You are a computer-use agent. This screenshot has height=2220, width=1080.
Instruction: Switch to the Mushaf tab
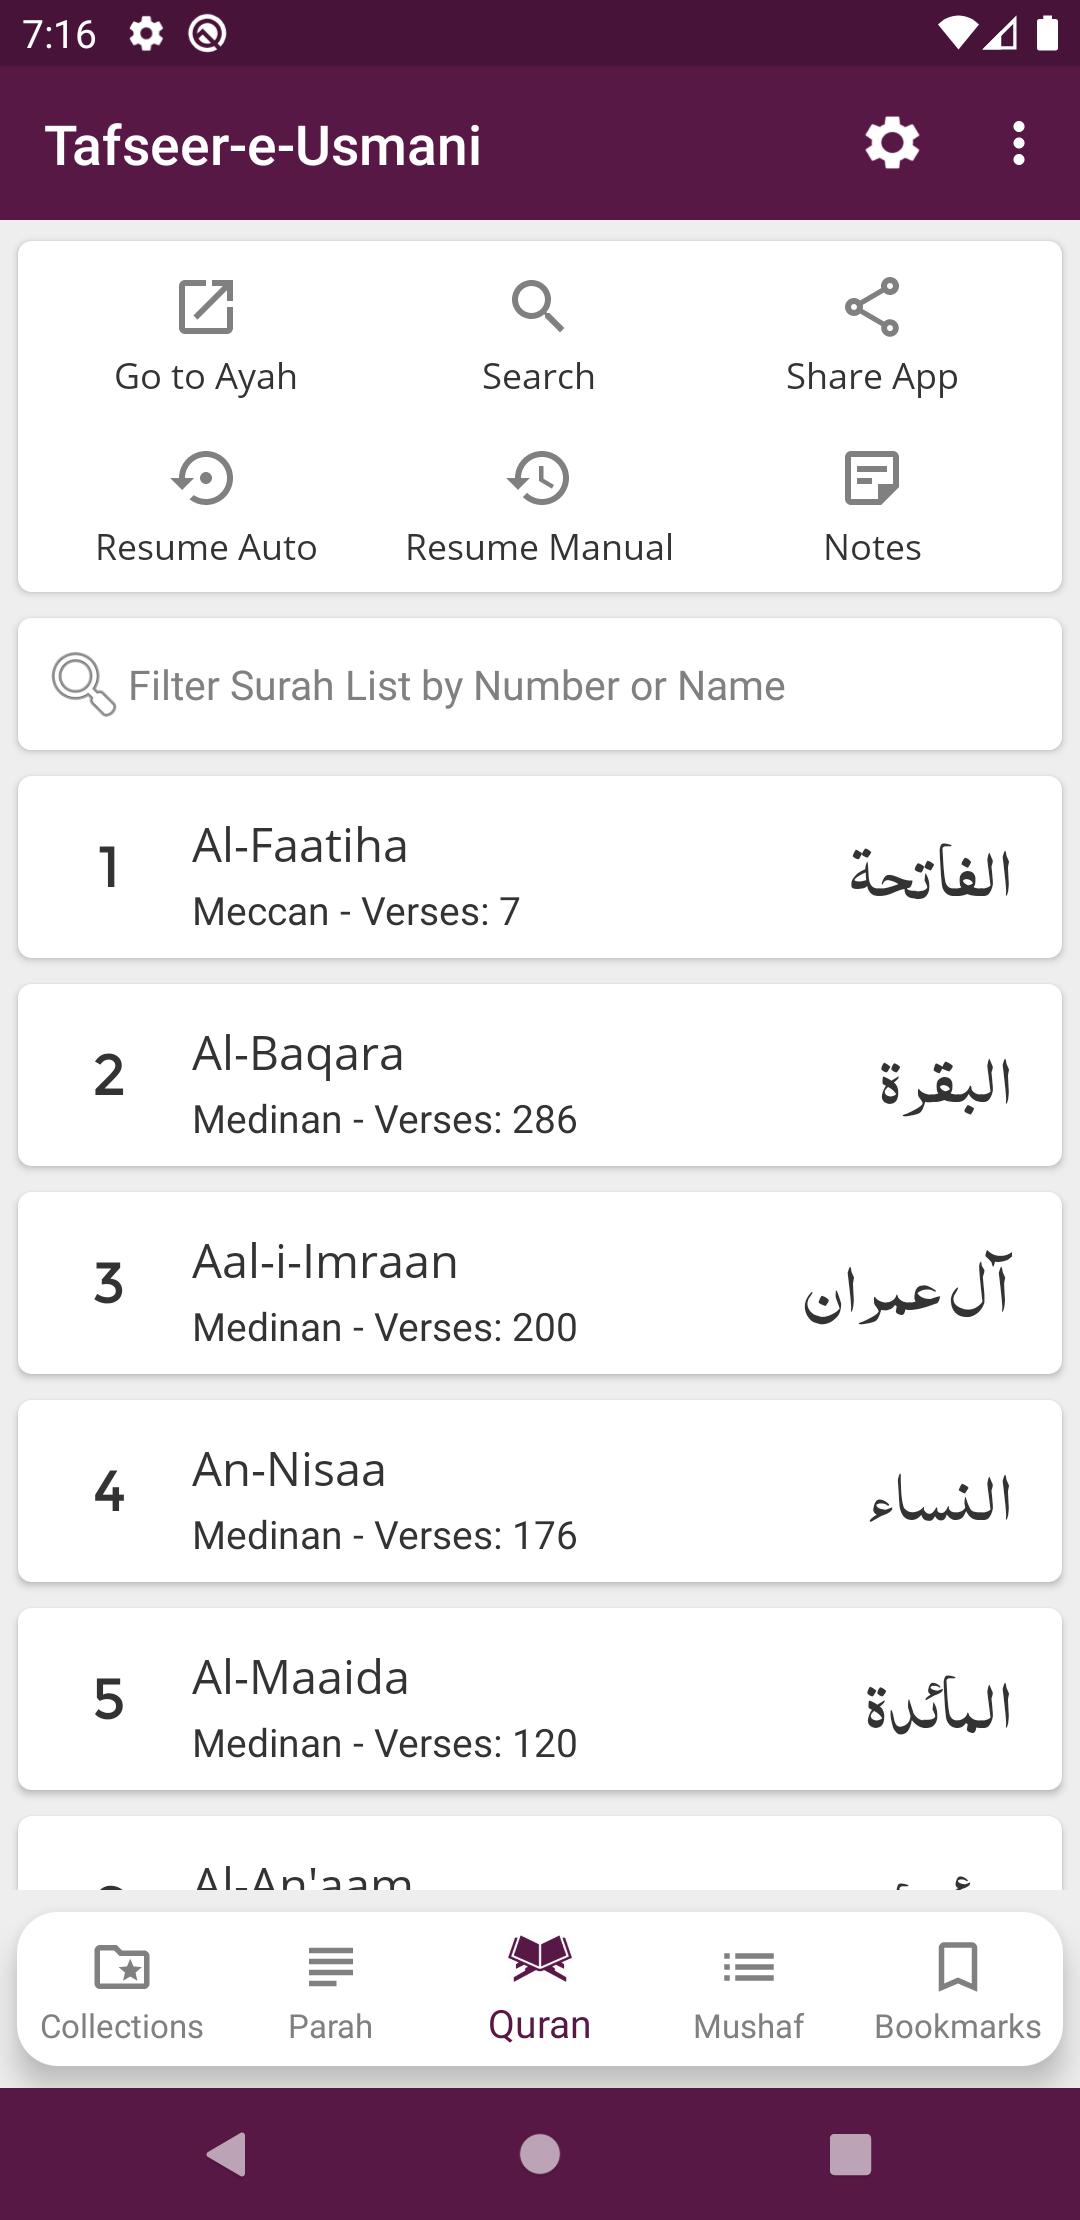(748, 1990)
